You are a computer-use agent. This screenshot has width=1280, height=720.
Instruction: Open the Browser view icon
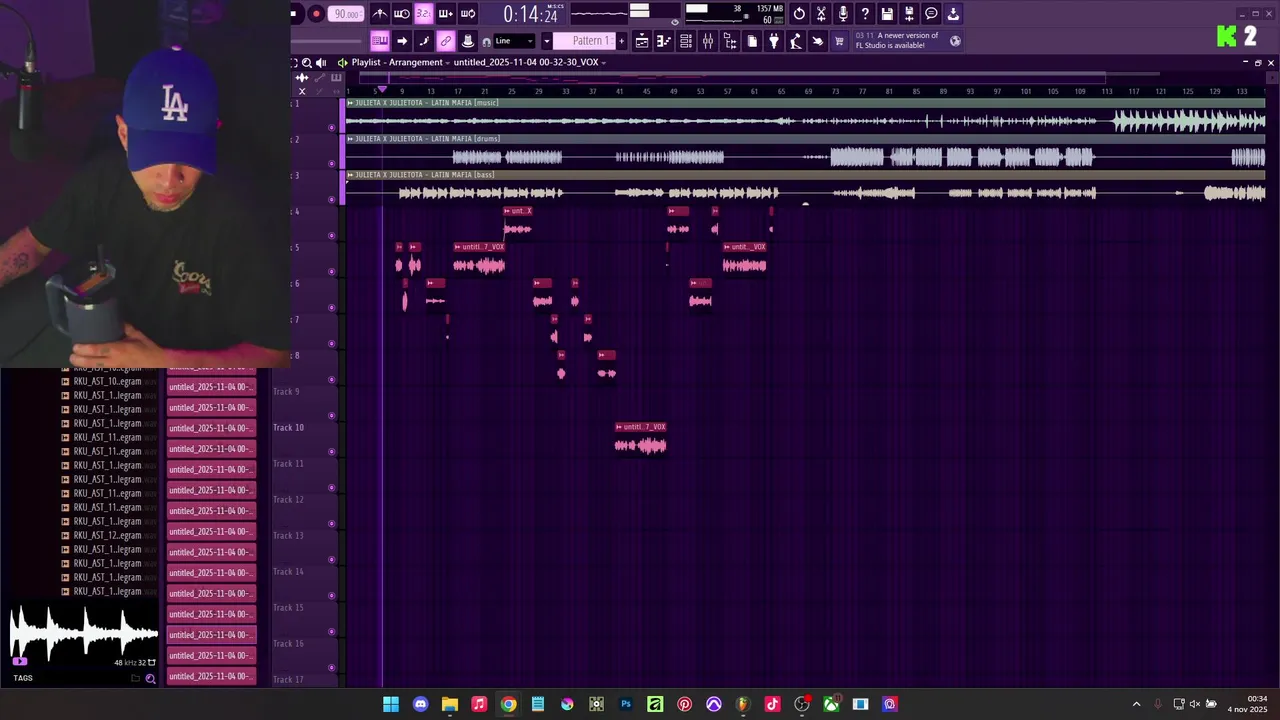[x=730, y=41]
